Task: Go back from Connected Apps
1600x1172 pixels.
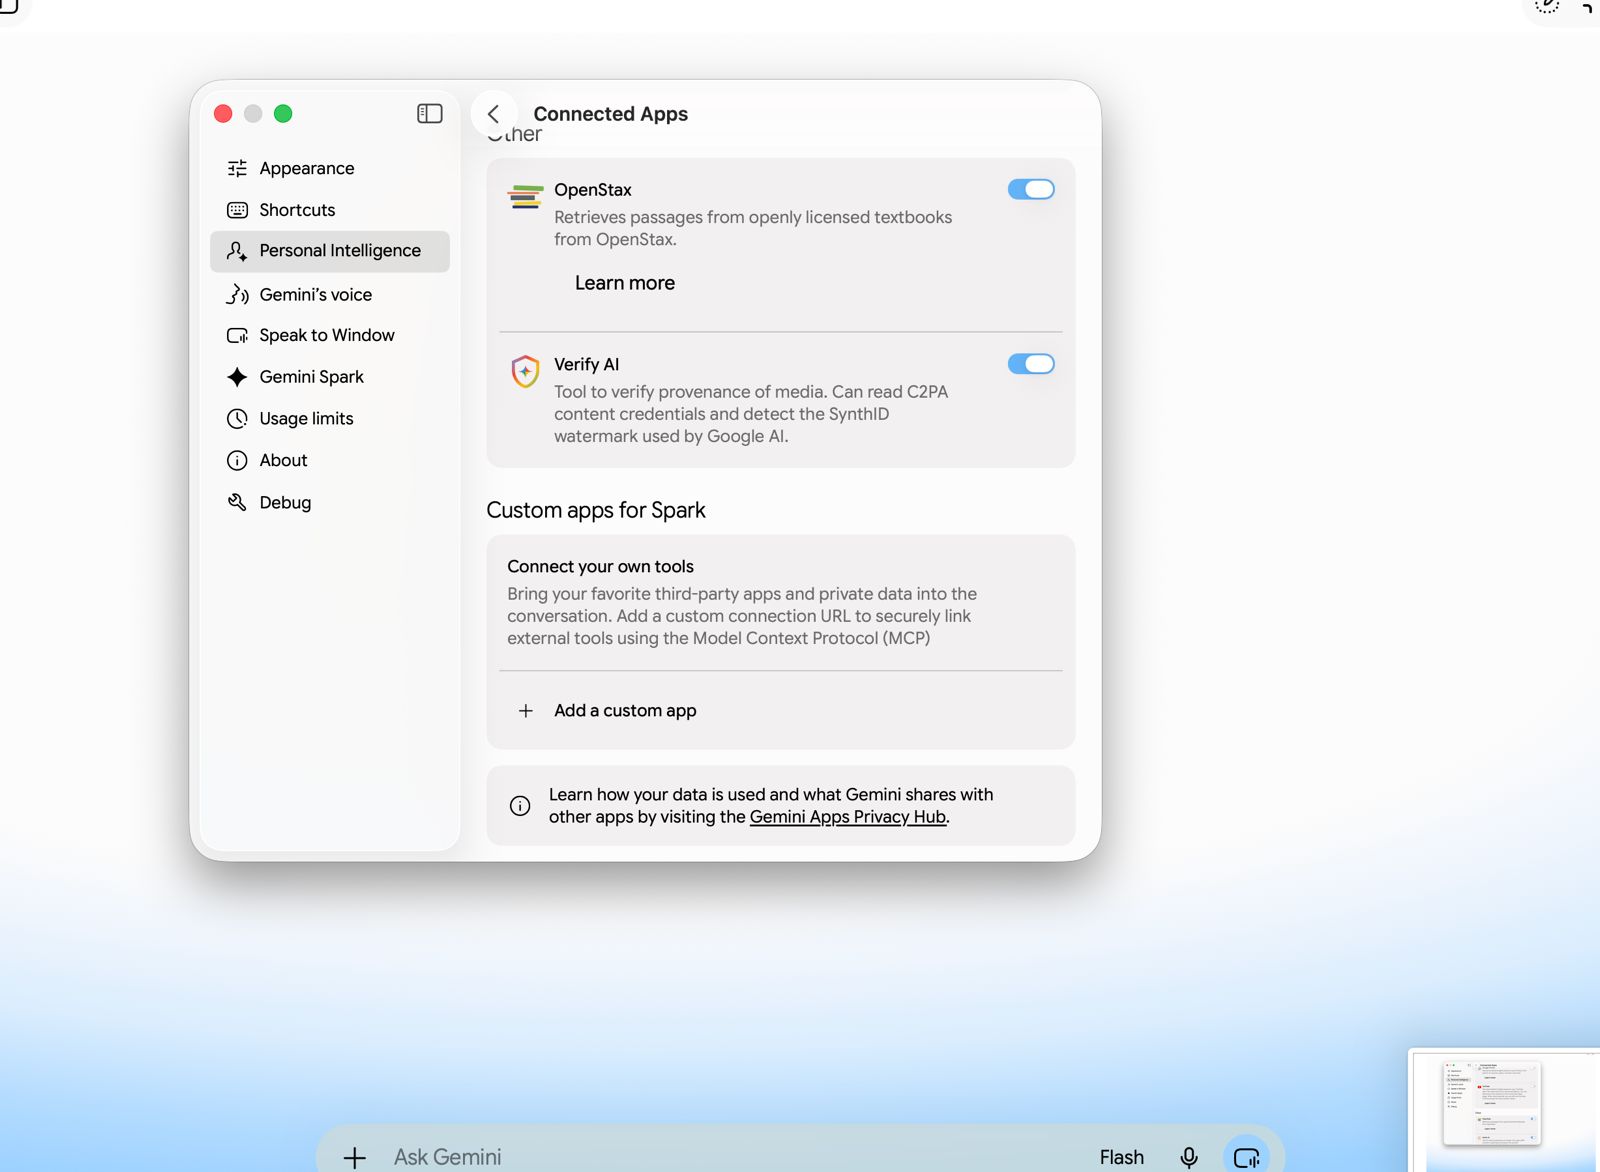Action: [x=494, y=114]
